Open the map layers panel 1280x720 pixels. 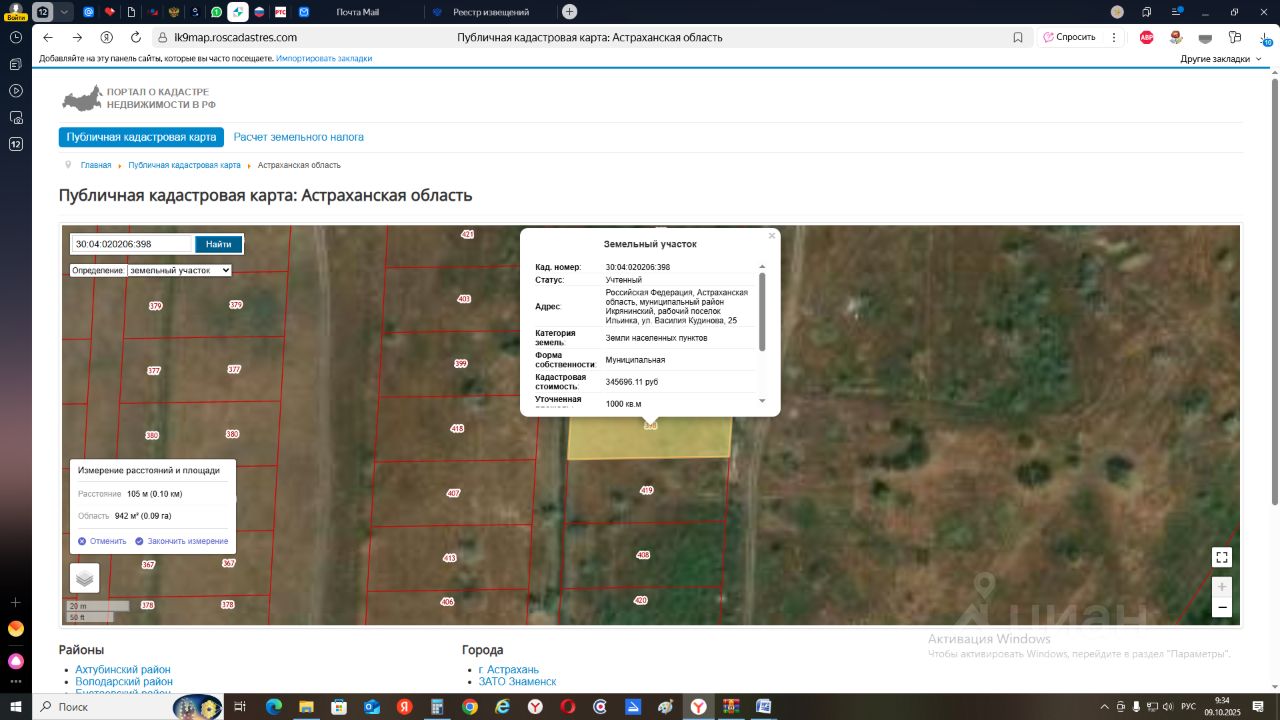click(x=84, y=578)
